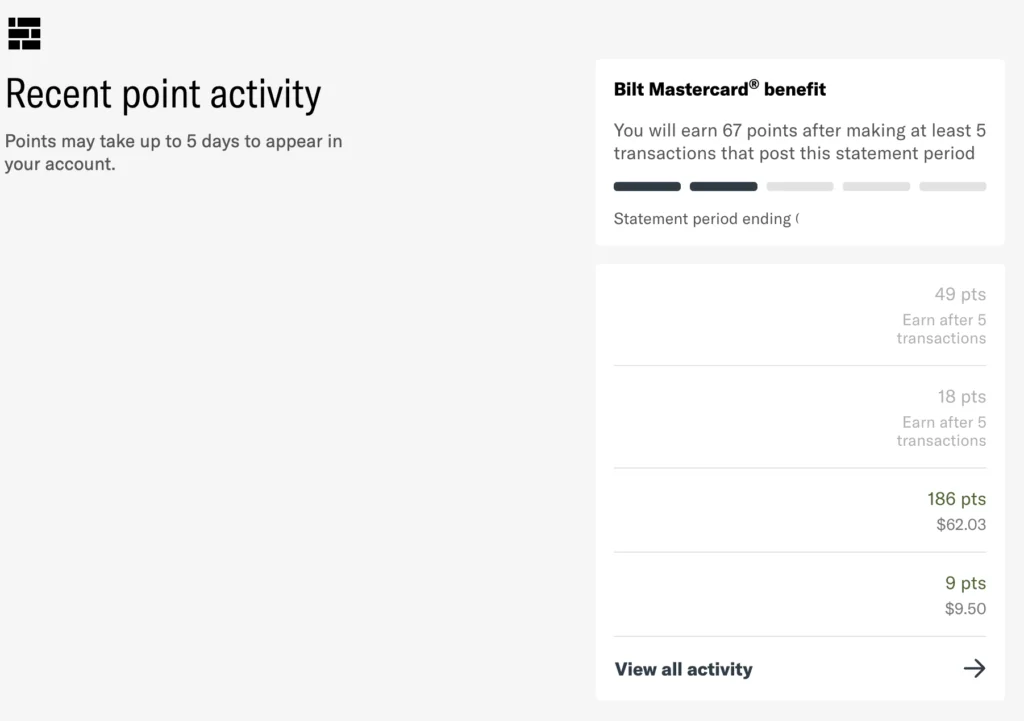Image resolution: width=1024 pixels, height=721 pixels.
Task: Click the $9.50 transaction amount
Action: tap(965, 608)
